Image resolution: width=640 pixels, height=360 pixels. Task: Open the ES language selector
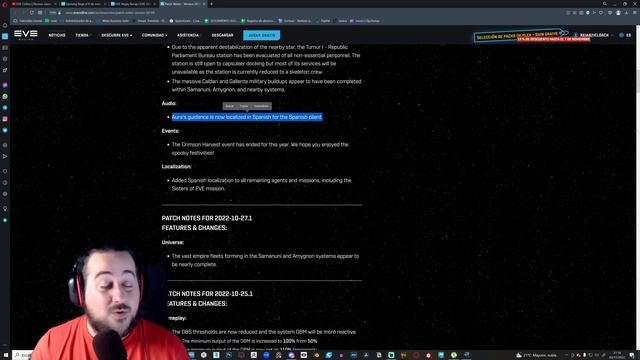click(625, 36)
